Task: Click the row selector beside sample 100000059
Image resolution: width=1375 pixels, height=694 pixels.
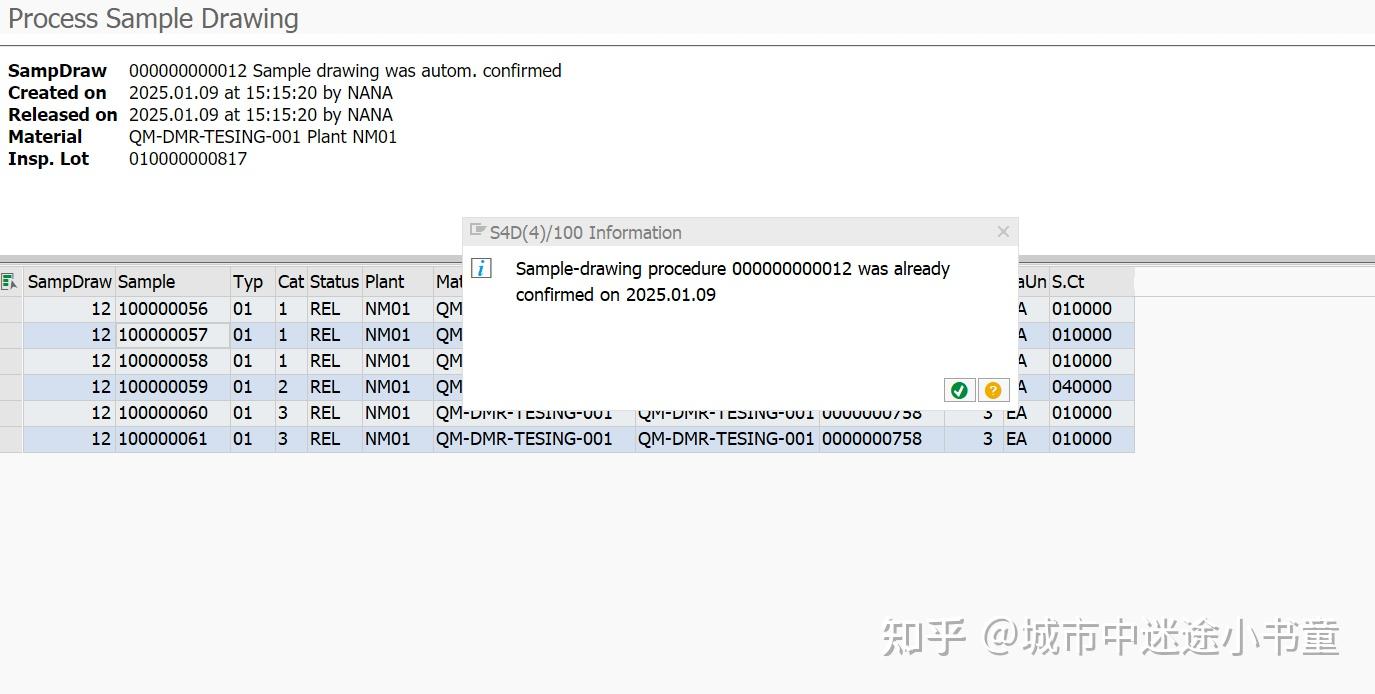Action: click(x=10, y=387)
